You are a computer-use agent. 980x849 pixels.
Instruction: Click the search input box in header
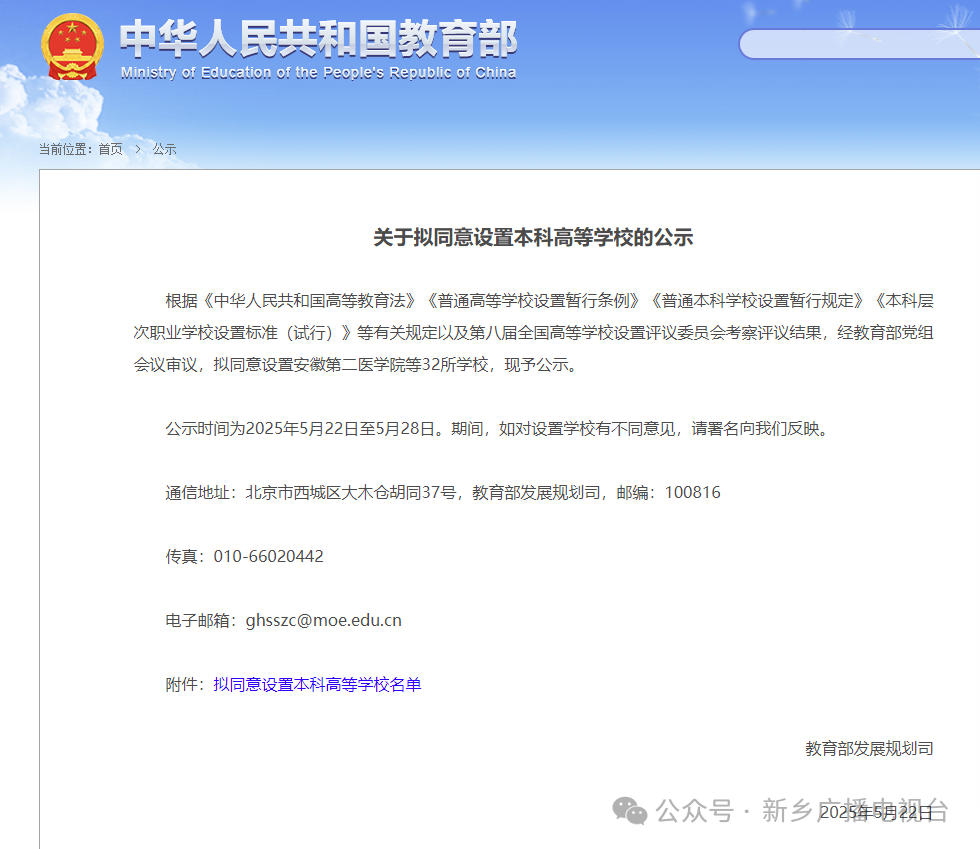(x=859, y=44)
